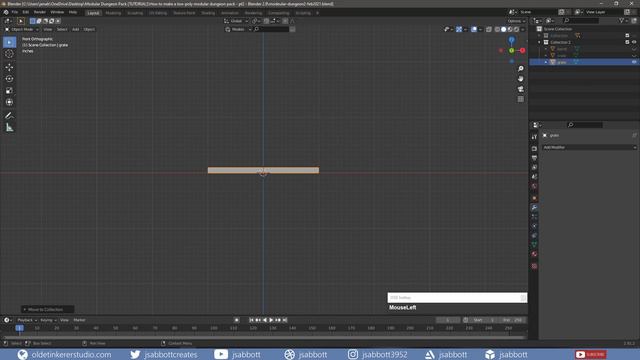This screenshot has width=640, height=360.
Task: Open the Object properties tab
Action: click(x=534, y=198)
